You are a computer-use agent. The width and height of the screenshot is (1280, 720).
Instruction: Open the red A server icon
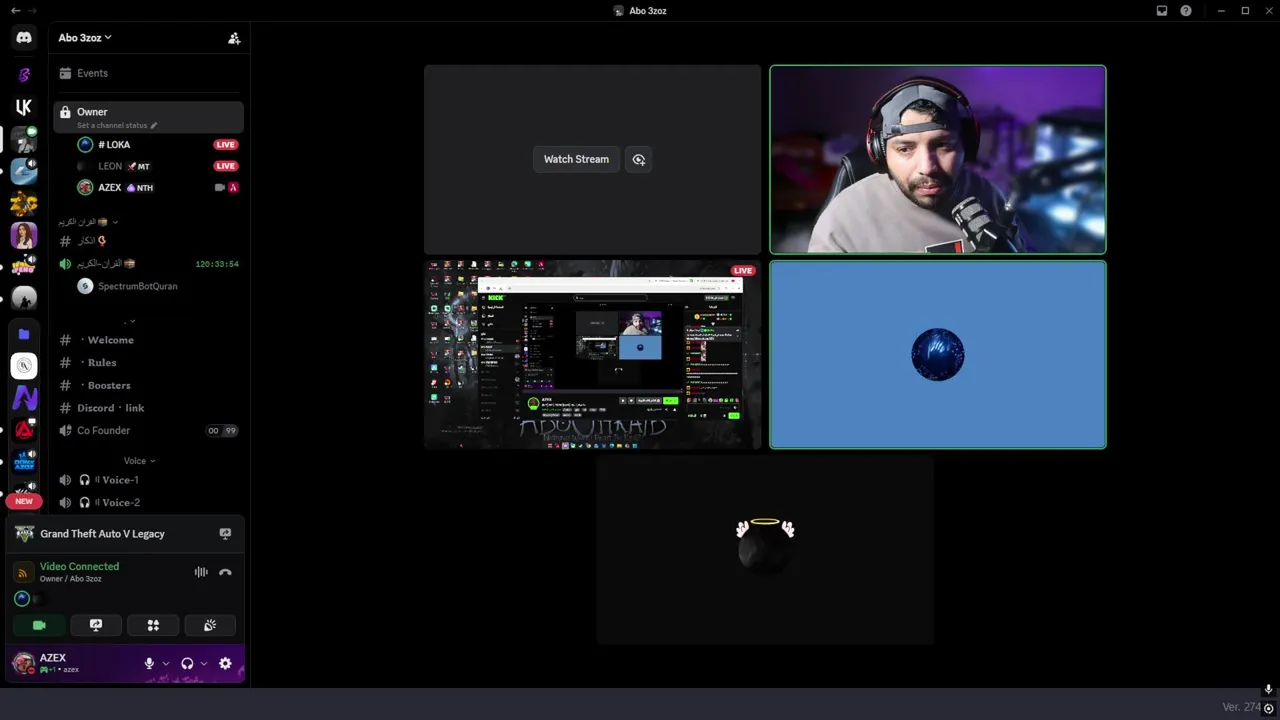24,430
